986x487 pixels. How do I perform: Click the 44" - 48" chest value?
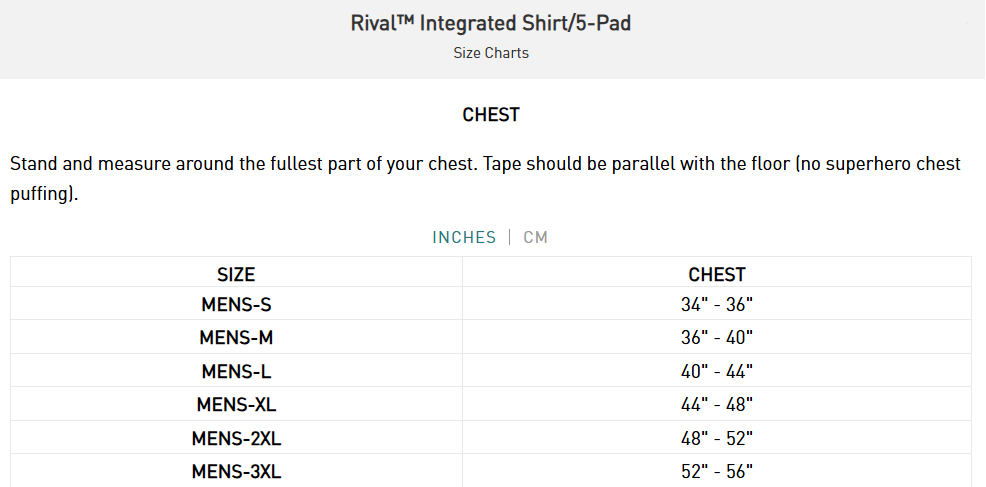[717, 405]
